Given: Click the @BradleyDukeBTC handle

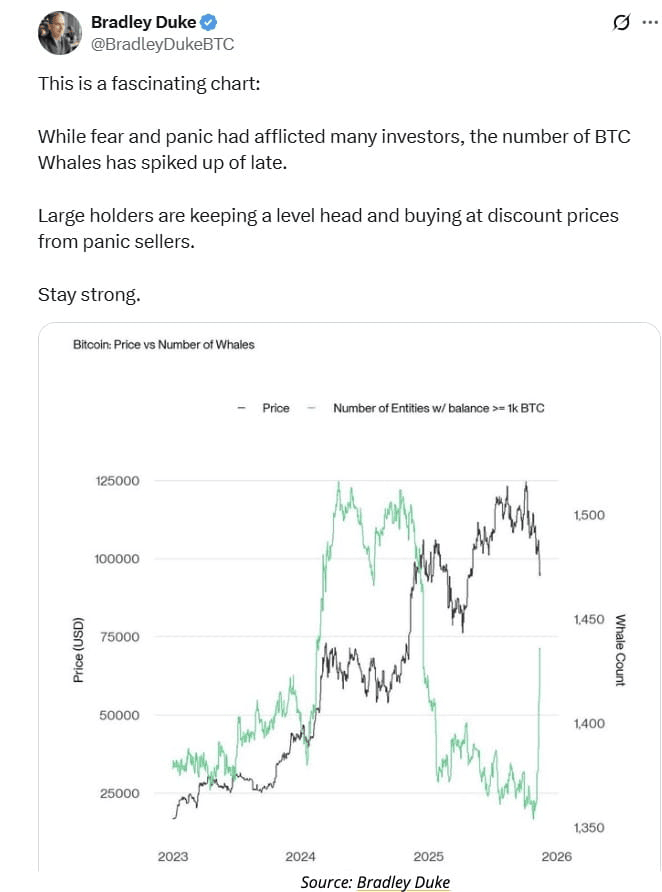Looking at the screenshot, I should [x=148, y=44].
